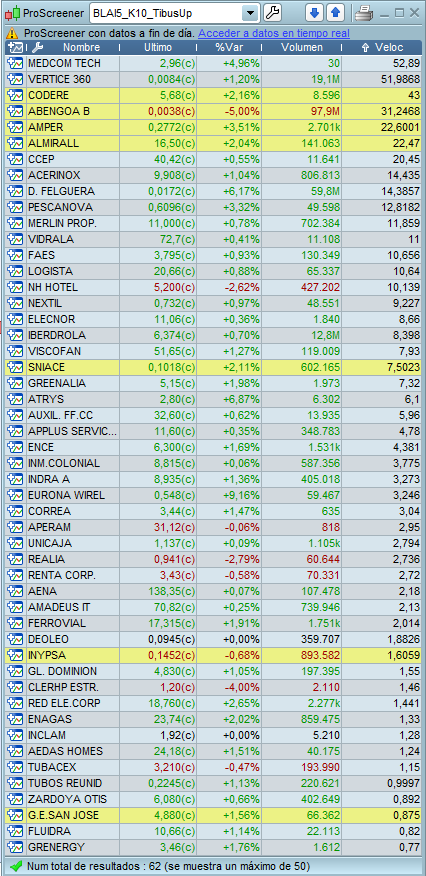
Task: Select the ENAGAS row name
Action: [x=50, y=719]
